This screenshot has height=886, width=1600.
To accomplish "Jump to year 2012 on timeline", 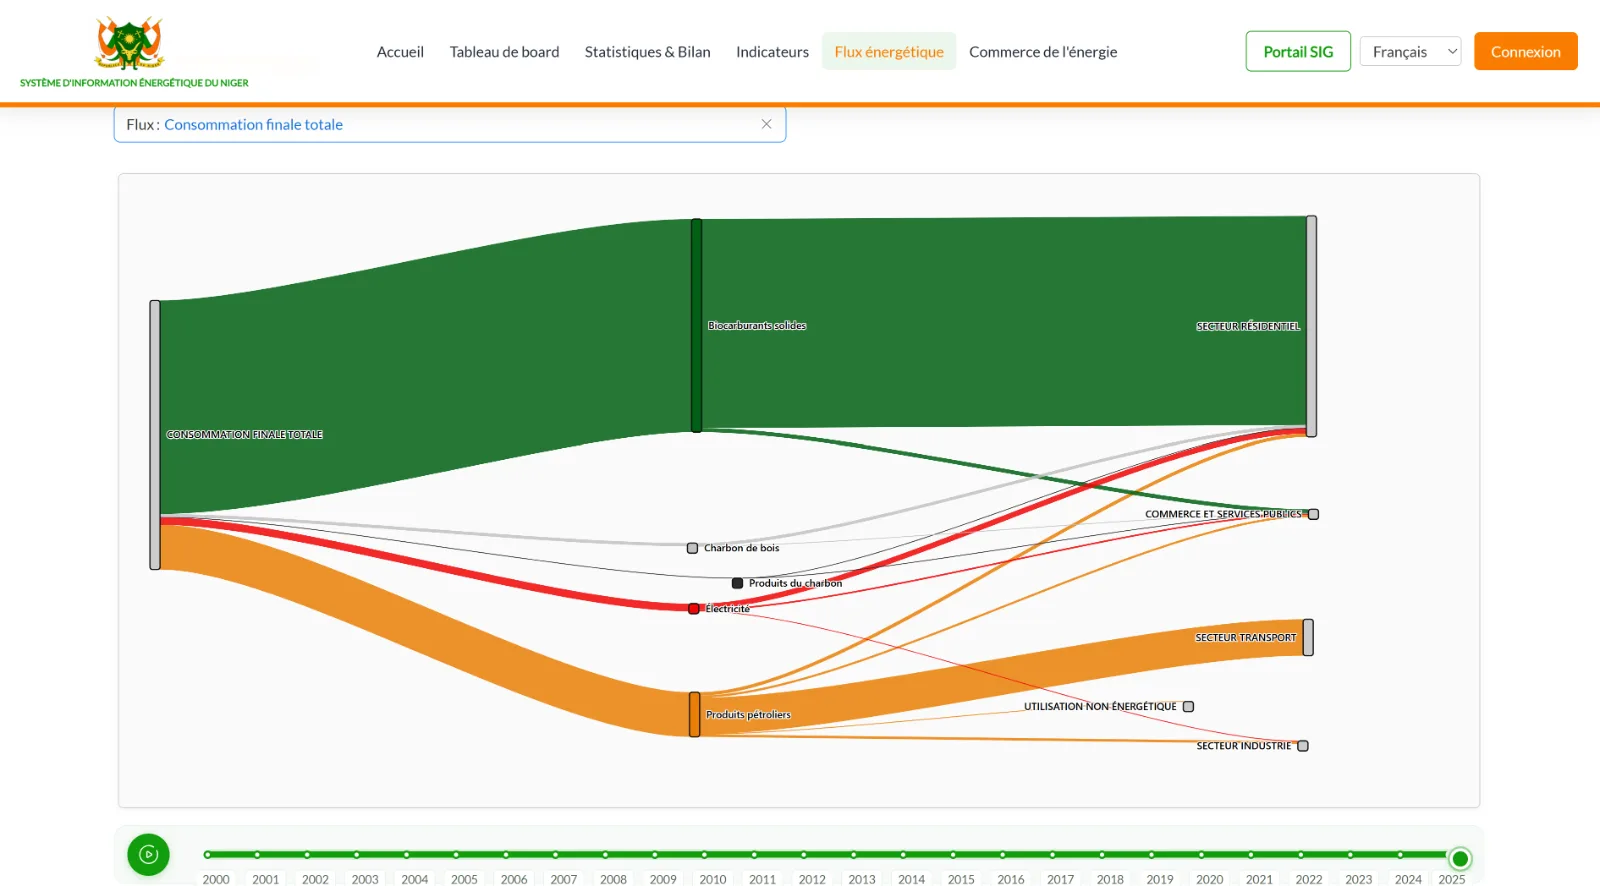I will click(x=804, y=855).
